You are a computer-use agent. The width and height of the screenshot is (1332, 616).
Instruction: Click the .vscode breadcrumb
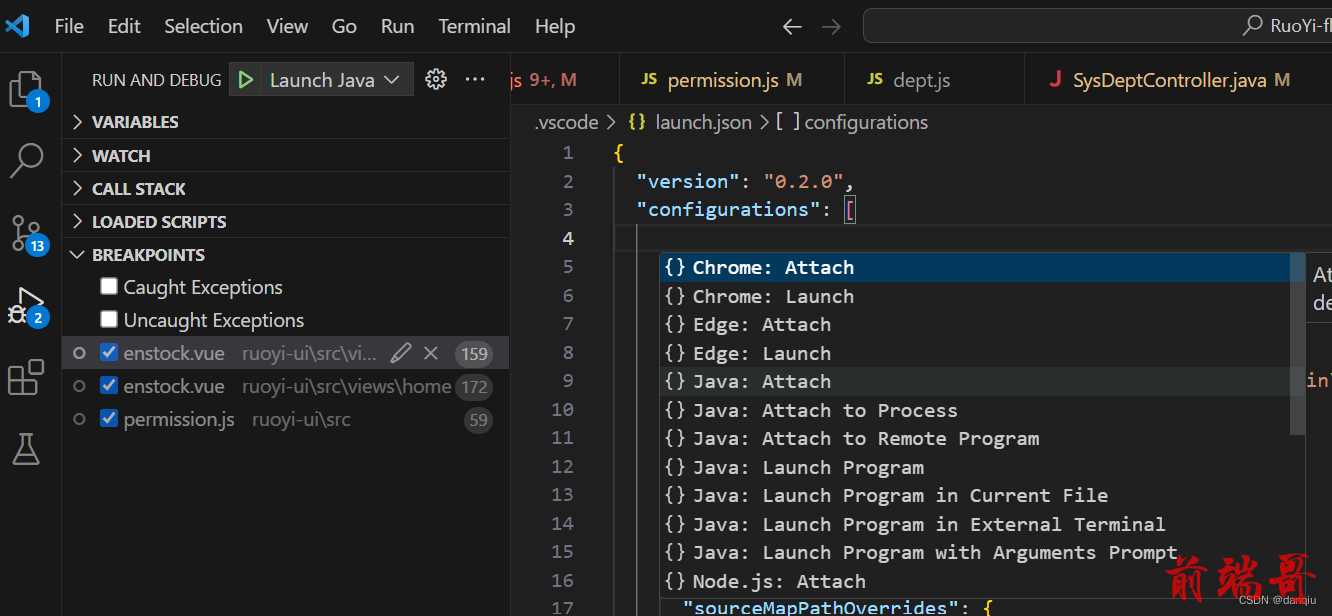tap(566, 123)
